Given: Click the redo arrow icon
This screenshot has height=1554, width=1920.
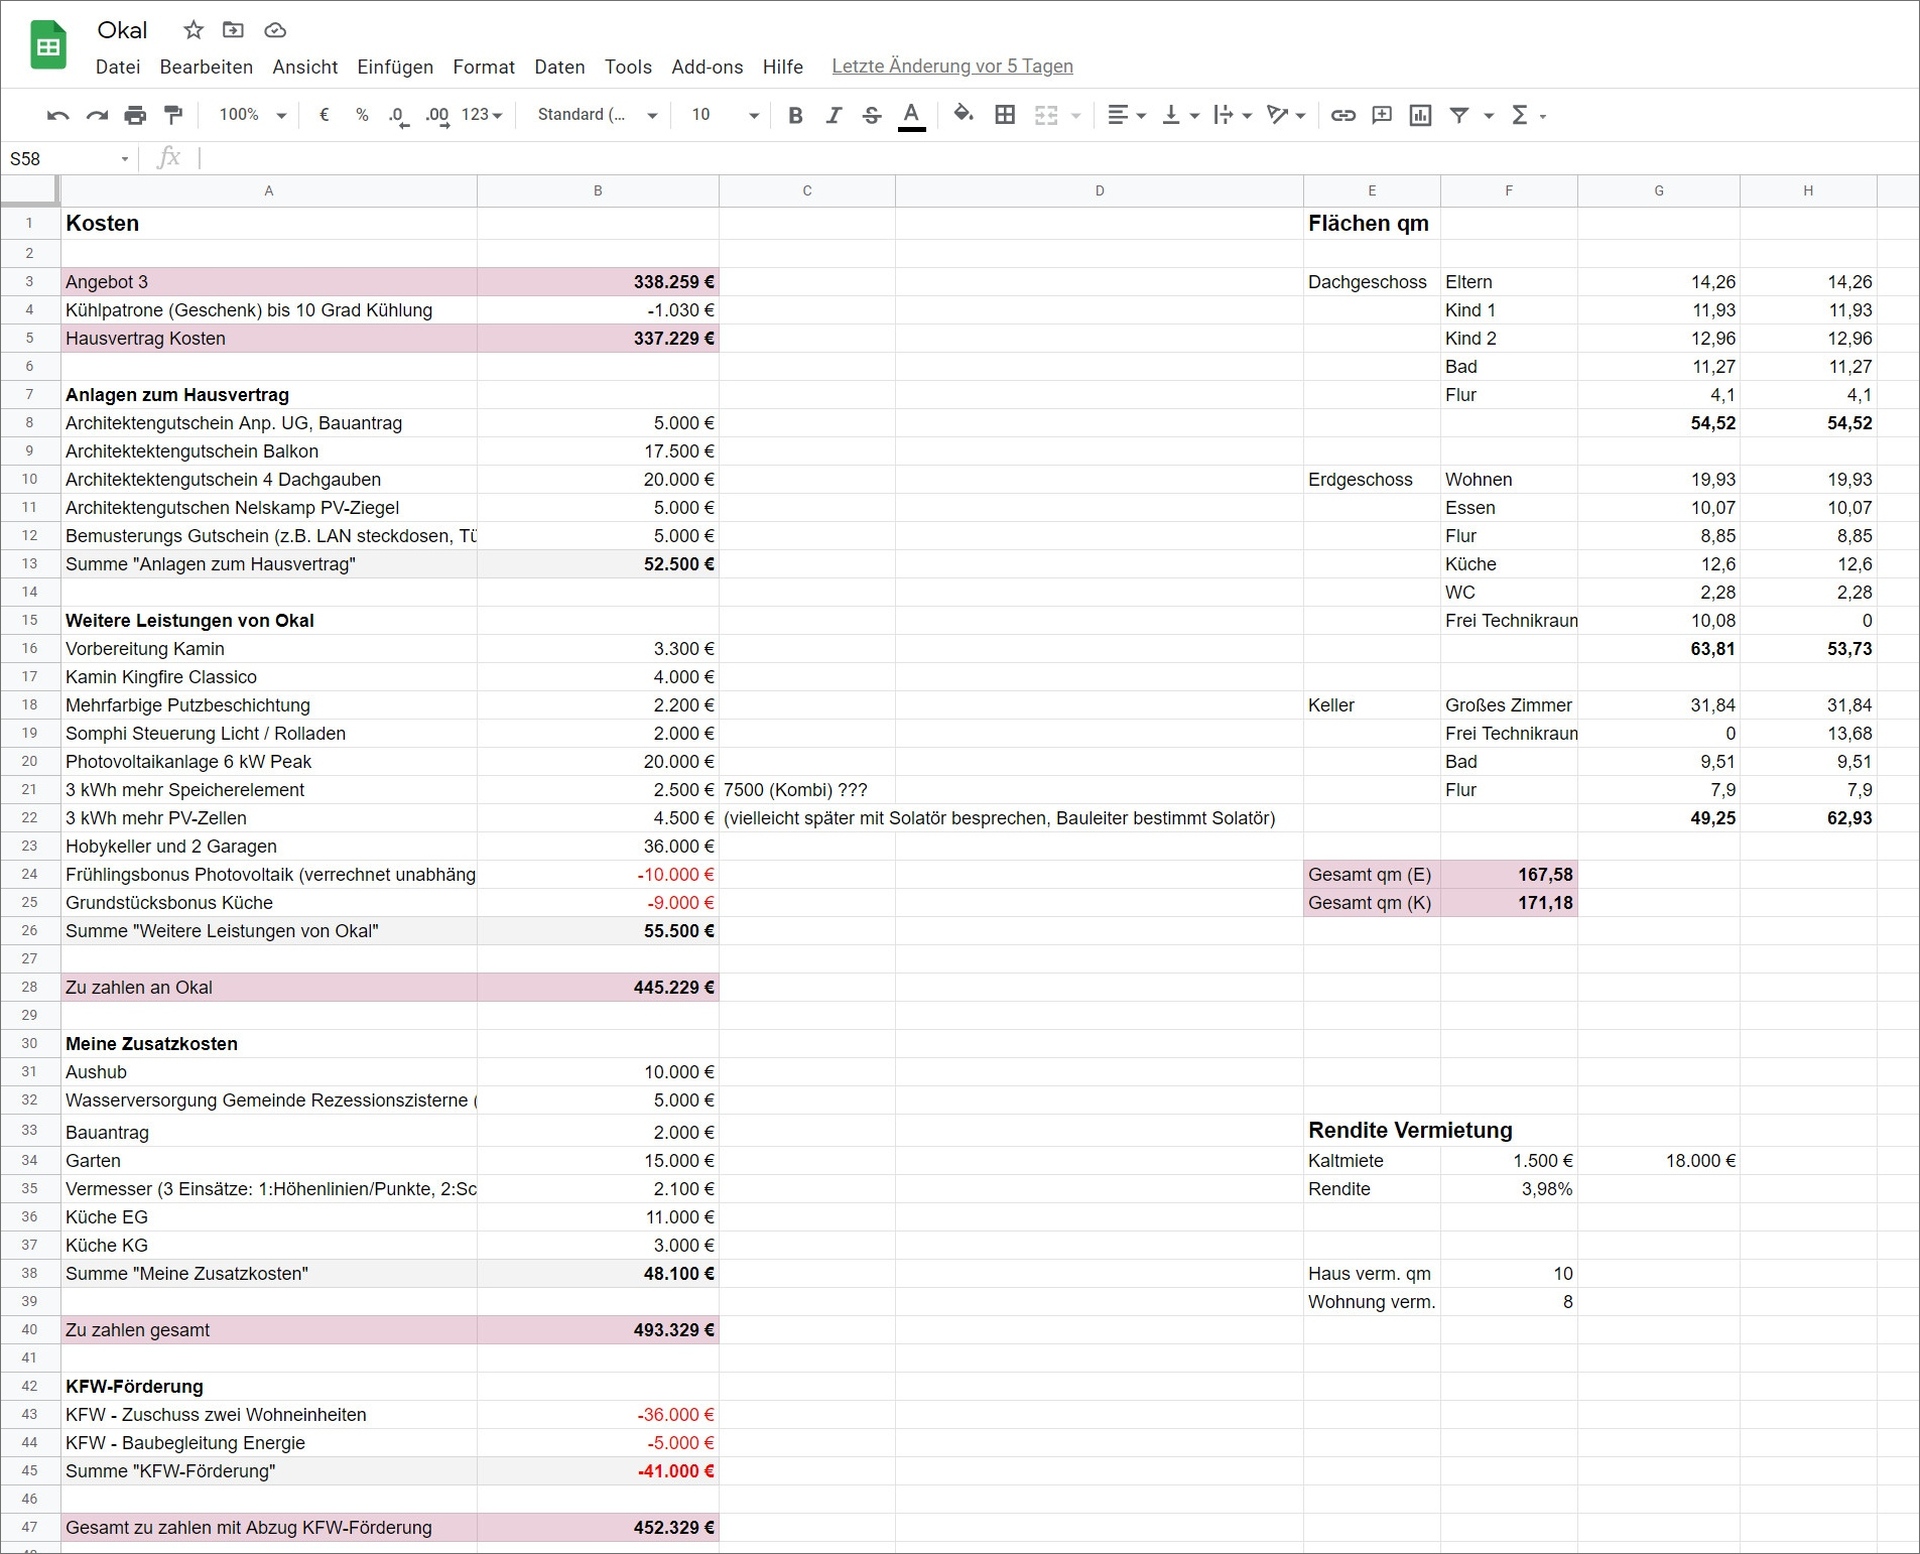Looking at the screenshot, I should [x=96, y=115].
